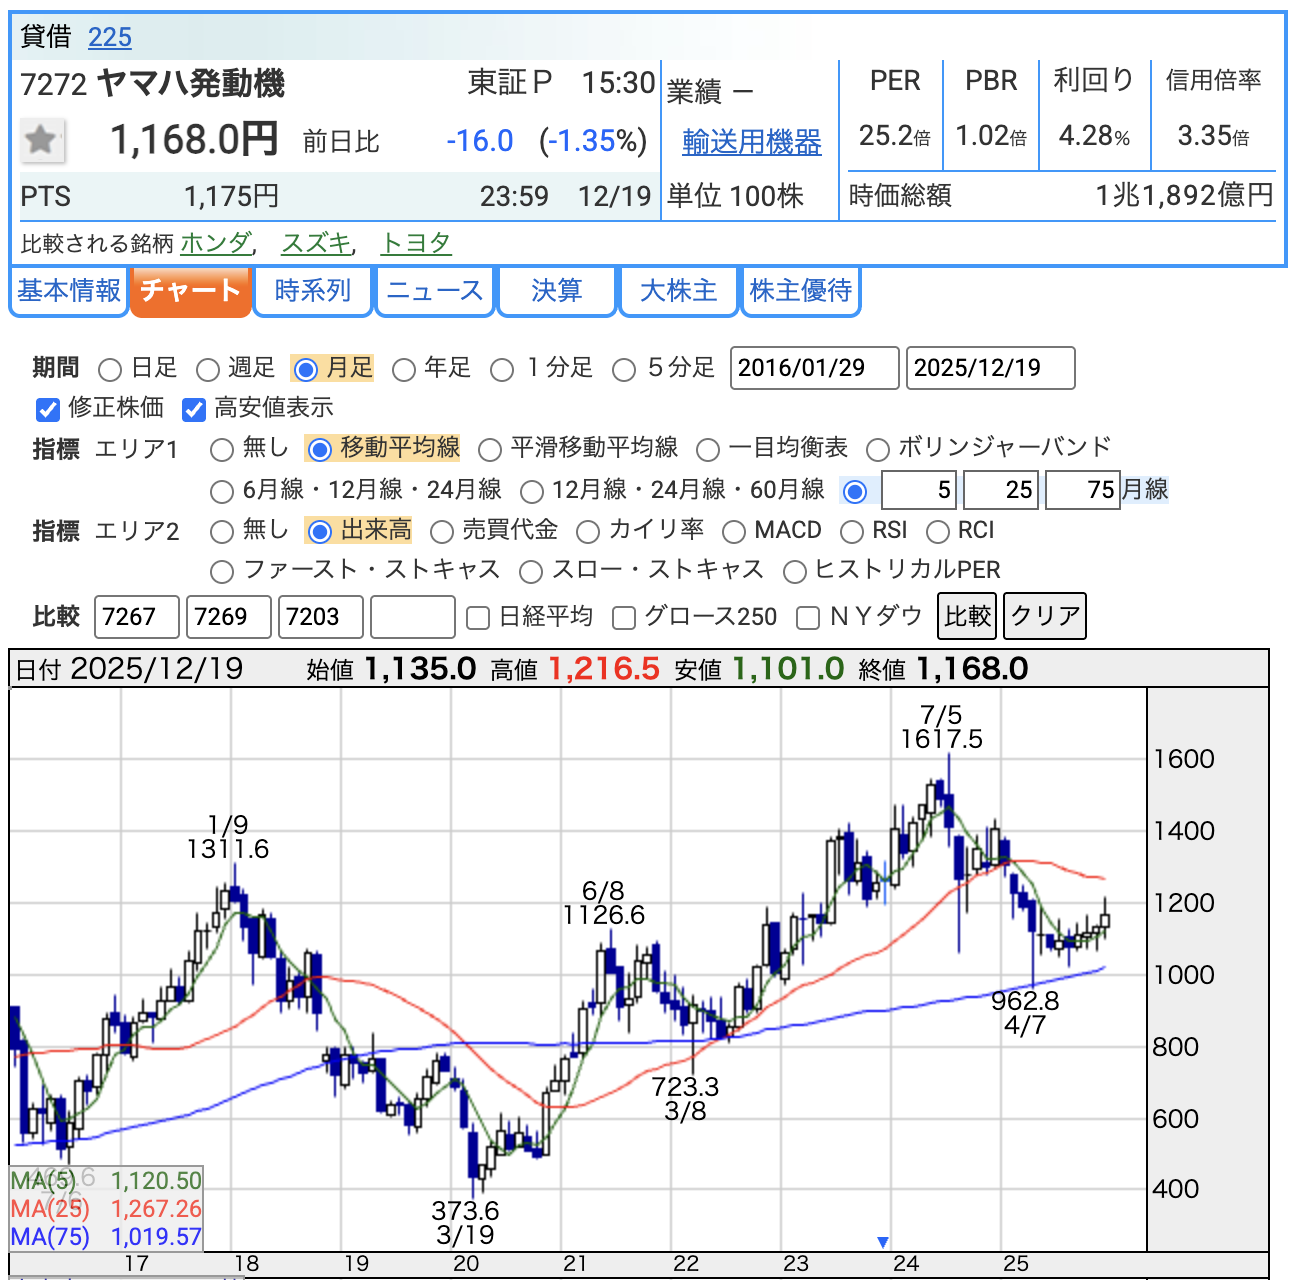Switch to the 時系列 tab

[313, 291]
